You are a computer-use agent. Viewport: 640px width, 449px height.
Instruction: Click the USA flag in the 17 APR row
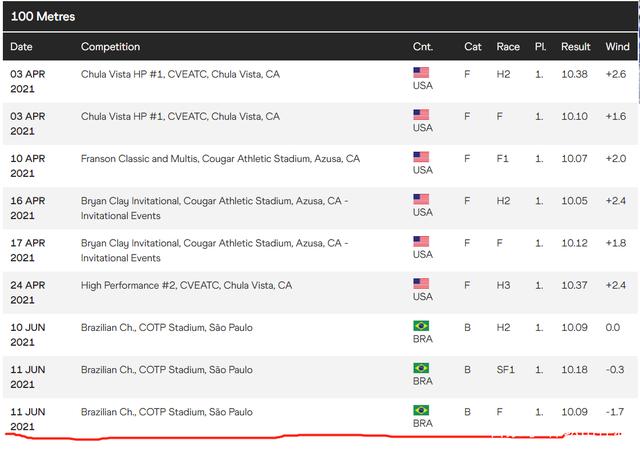(421, 241)
